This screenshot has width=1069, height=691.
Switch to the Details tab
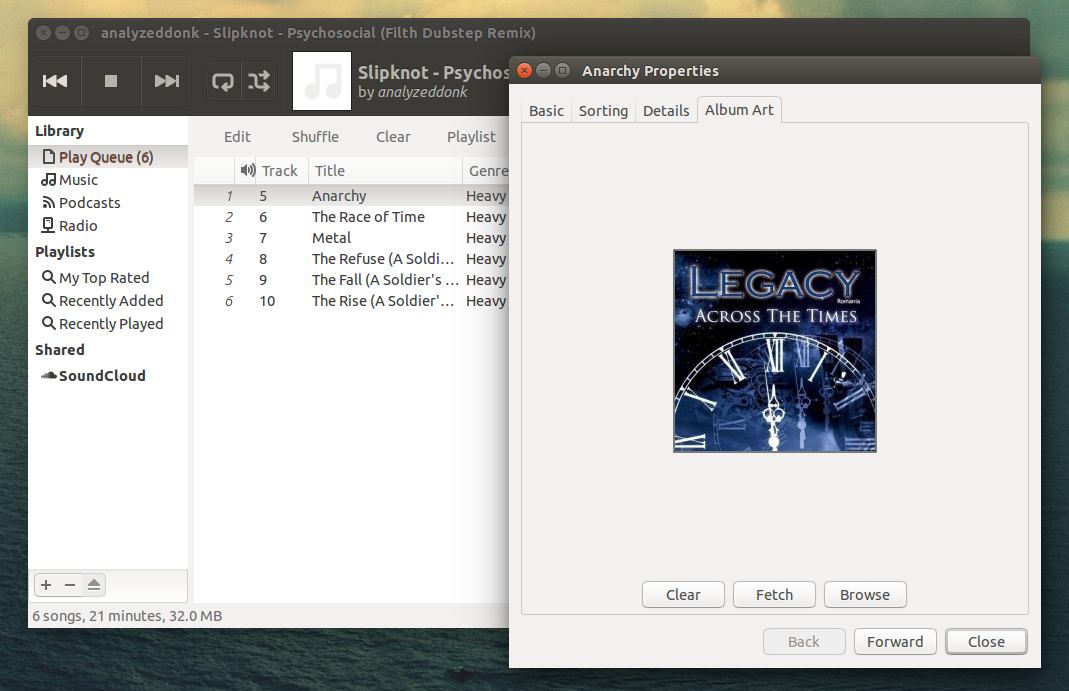[x=666, y=110]
